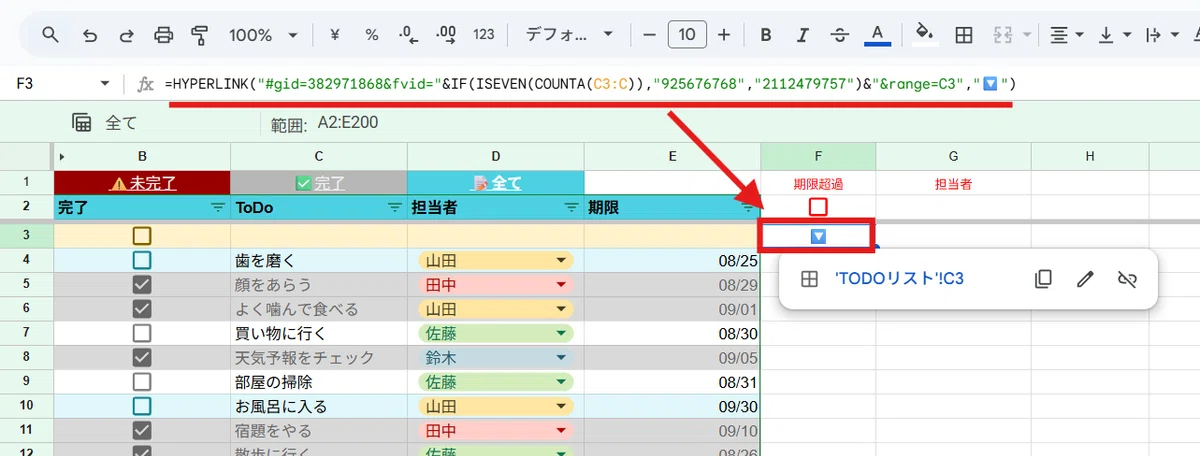Screen dimensions: 1200x456
Task: Open filter menu for 完了 column
Action: click(218, 208)
